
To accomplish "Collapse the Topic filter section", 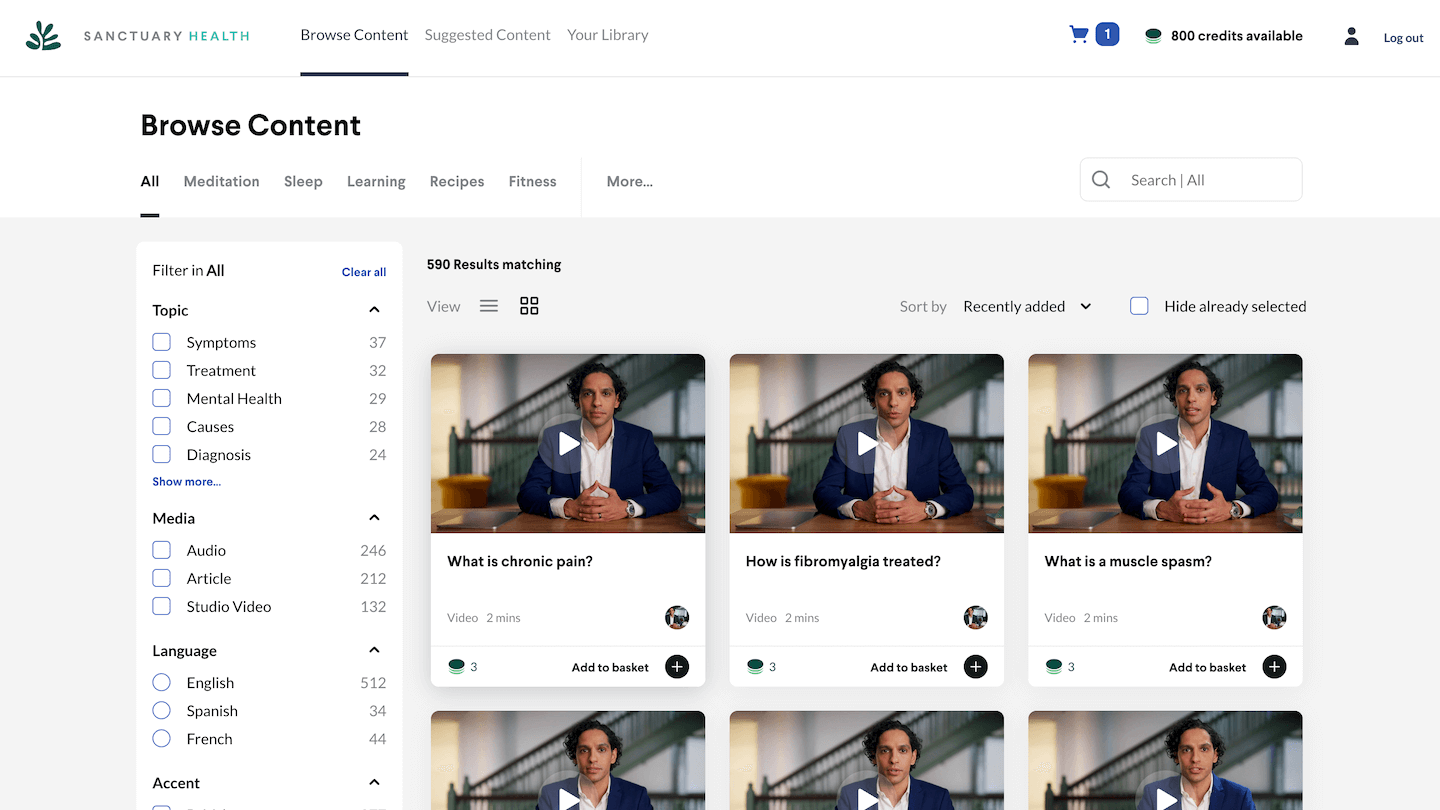I will [x=374, y=310].
